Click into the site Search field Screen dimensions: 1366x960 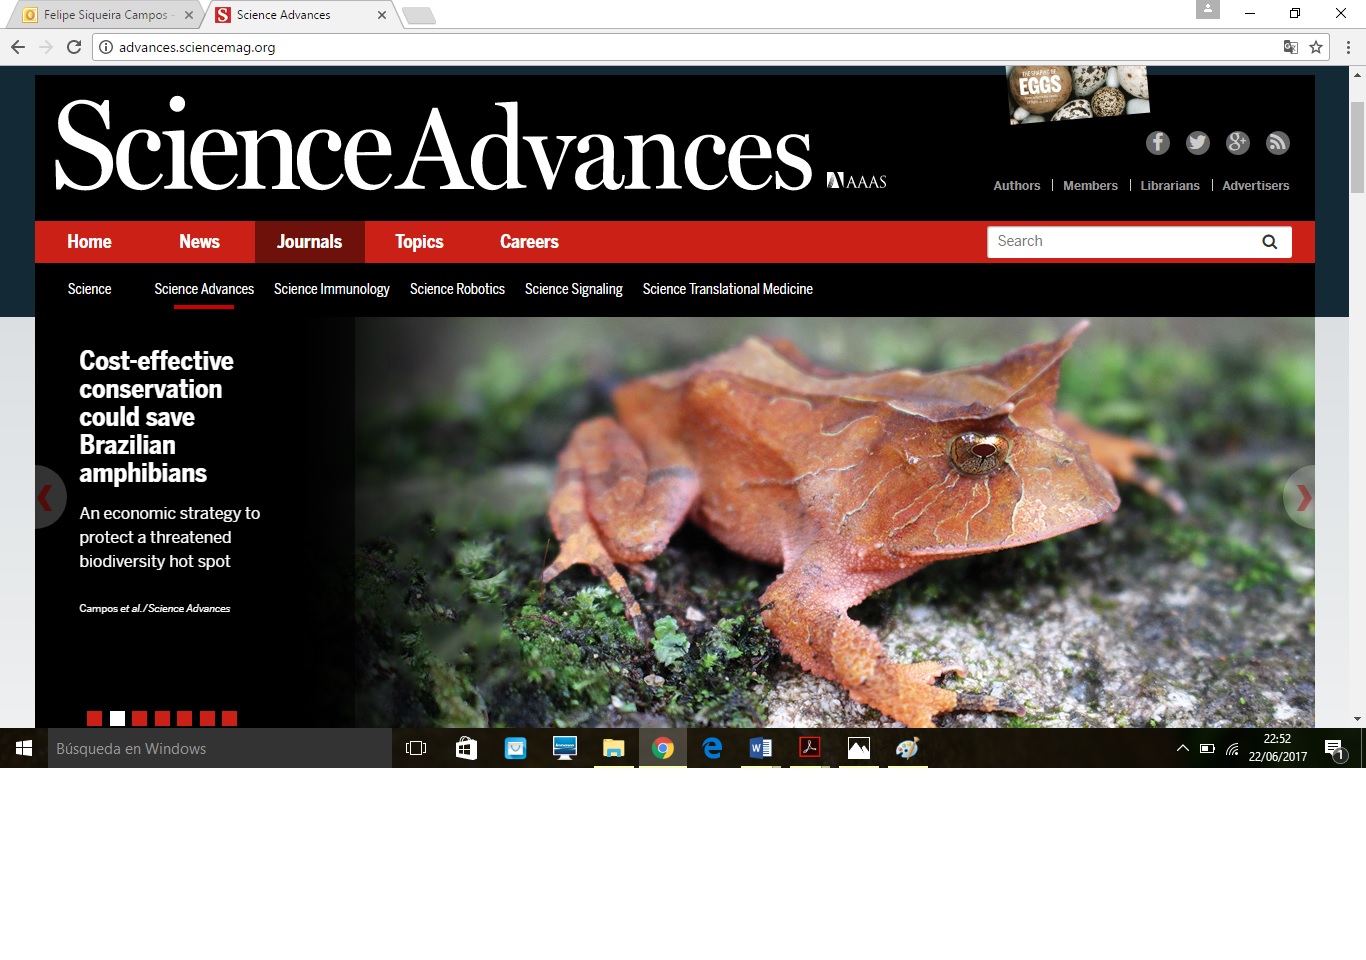tap(1120, 242)
